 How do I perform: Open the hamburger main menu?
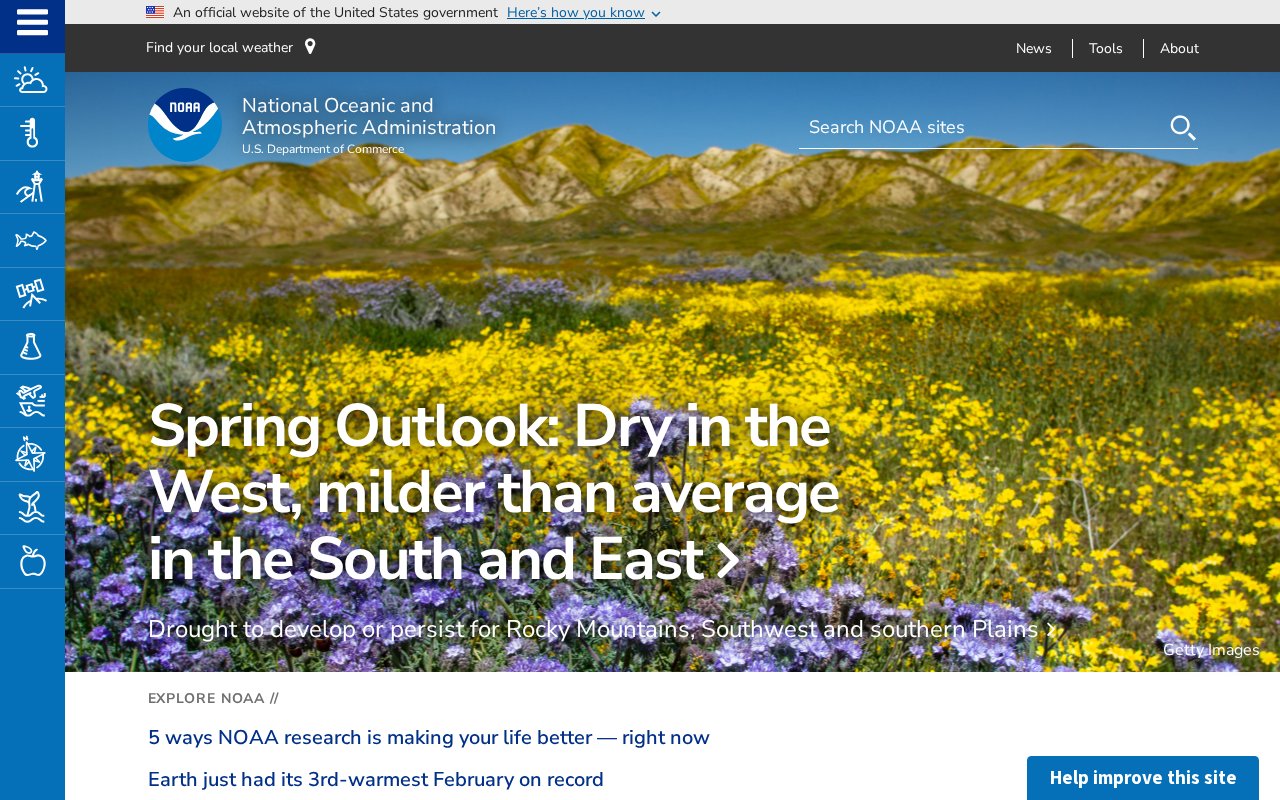tap(32, 23)
